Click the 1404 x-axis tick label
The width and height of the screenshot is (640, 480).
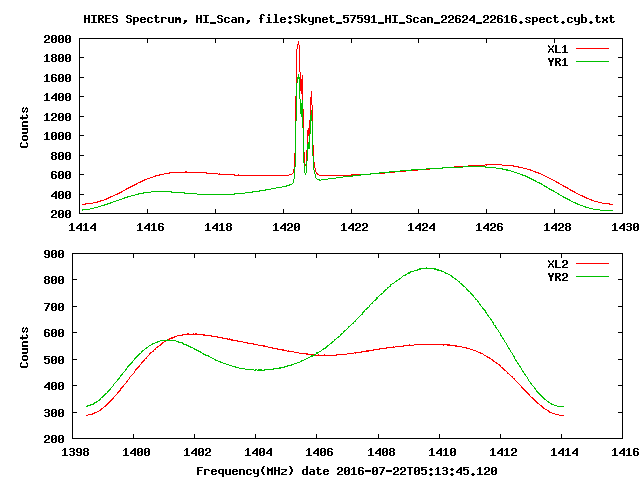coord(258,452)
